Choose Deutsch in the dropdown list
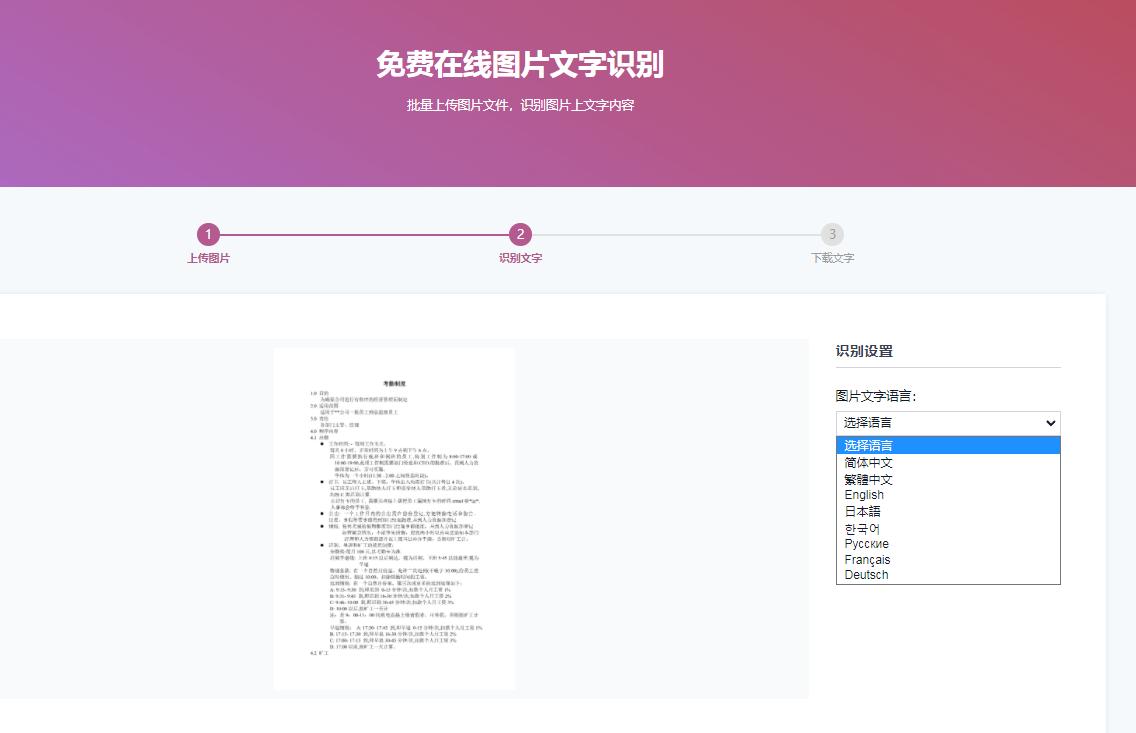Screen dimensions: 1136x733 948,575
